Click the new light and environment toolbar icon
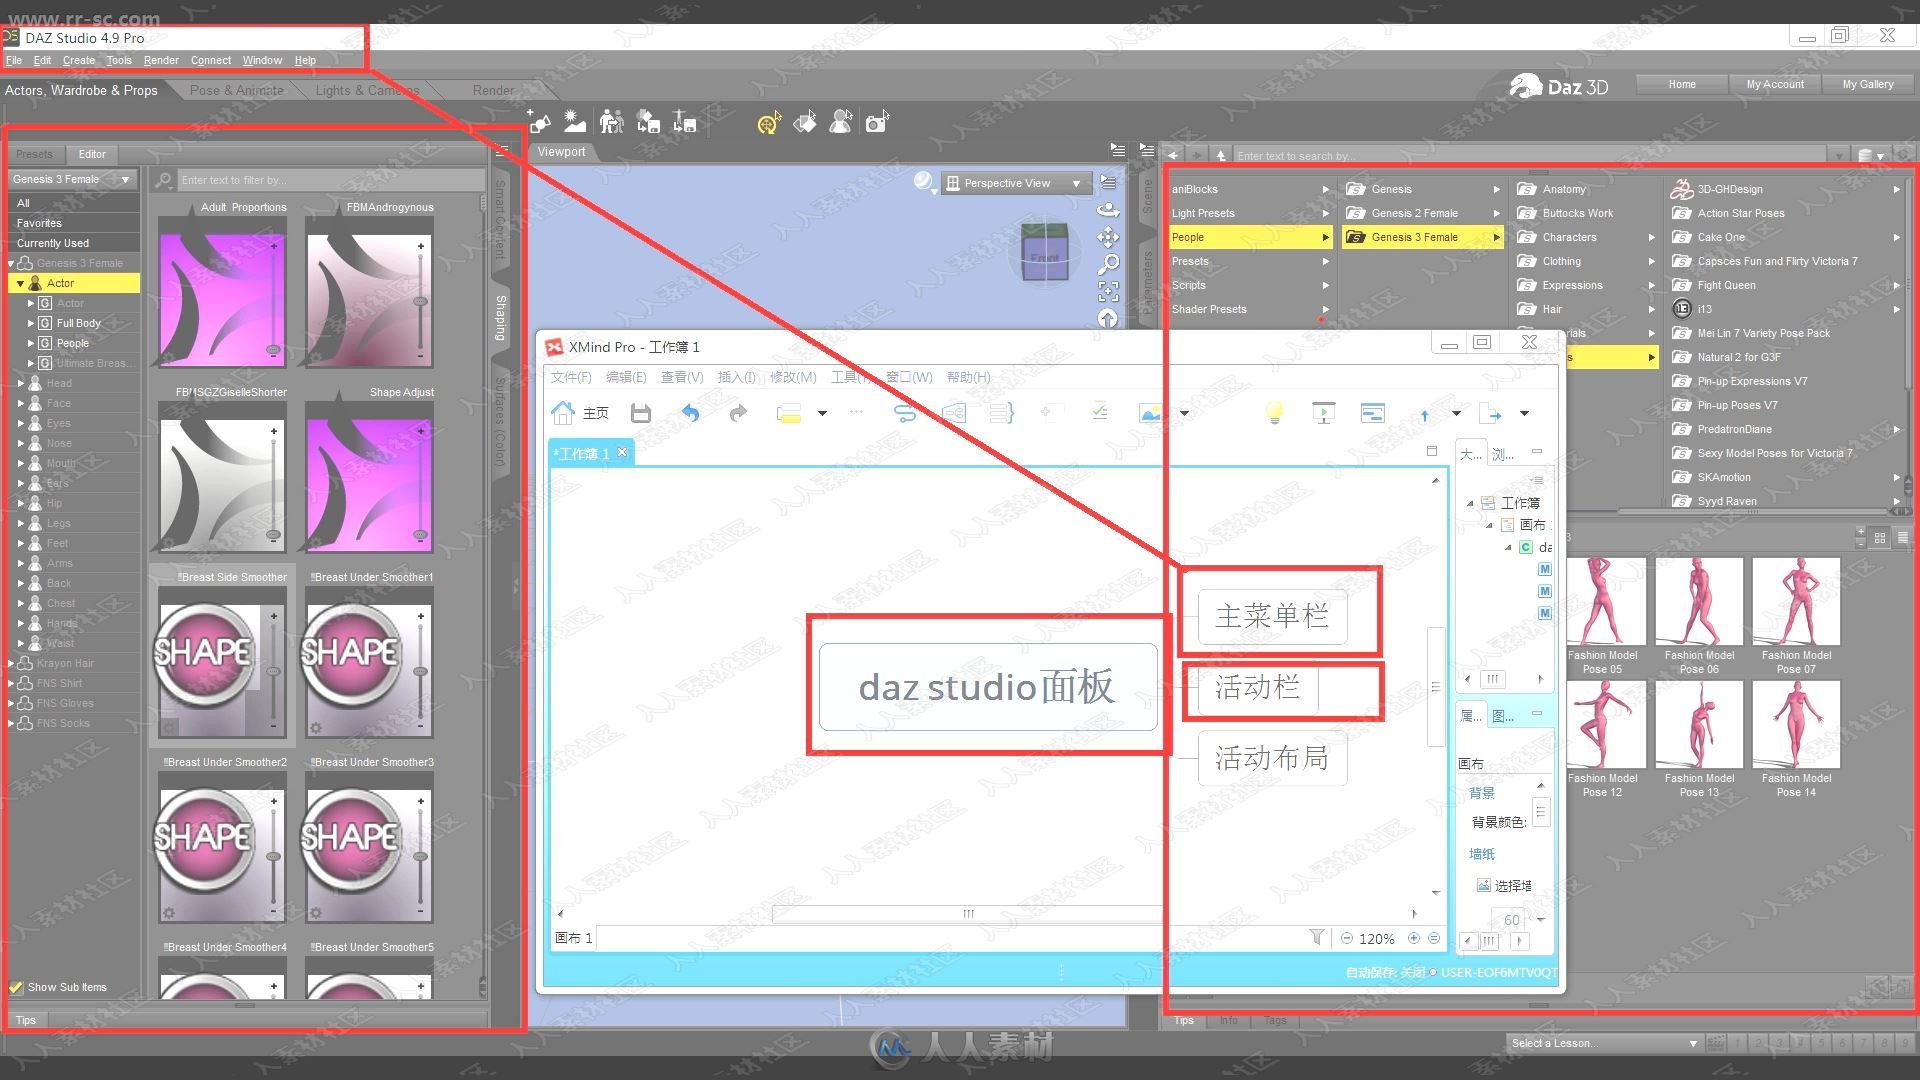The height and width of the screenshot is (1080, 1920). pyautogui.click(x=575, y=122)
